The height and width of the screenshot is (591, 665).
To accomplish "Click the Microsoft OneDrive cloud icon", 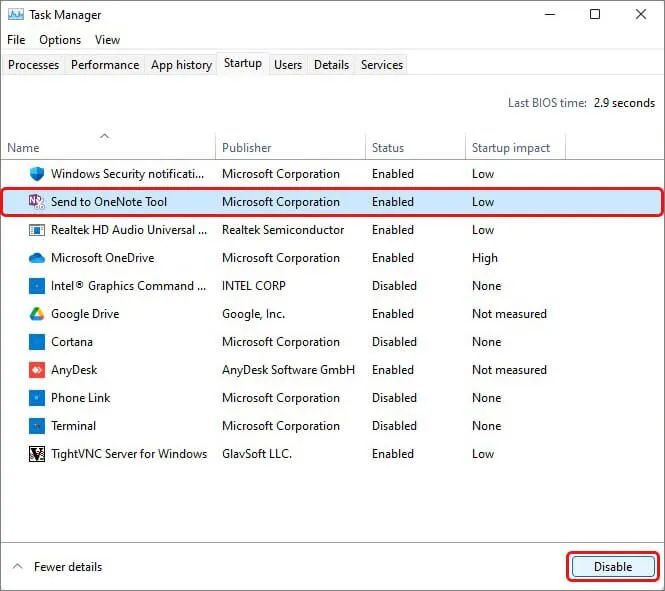I will pyautogui.click(x=37, y=258).
